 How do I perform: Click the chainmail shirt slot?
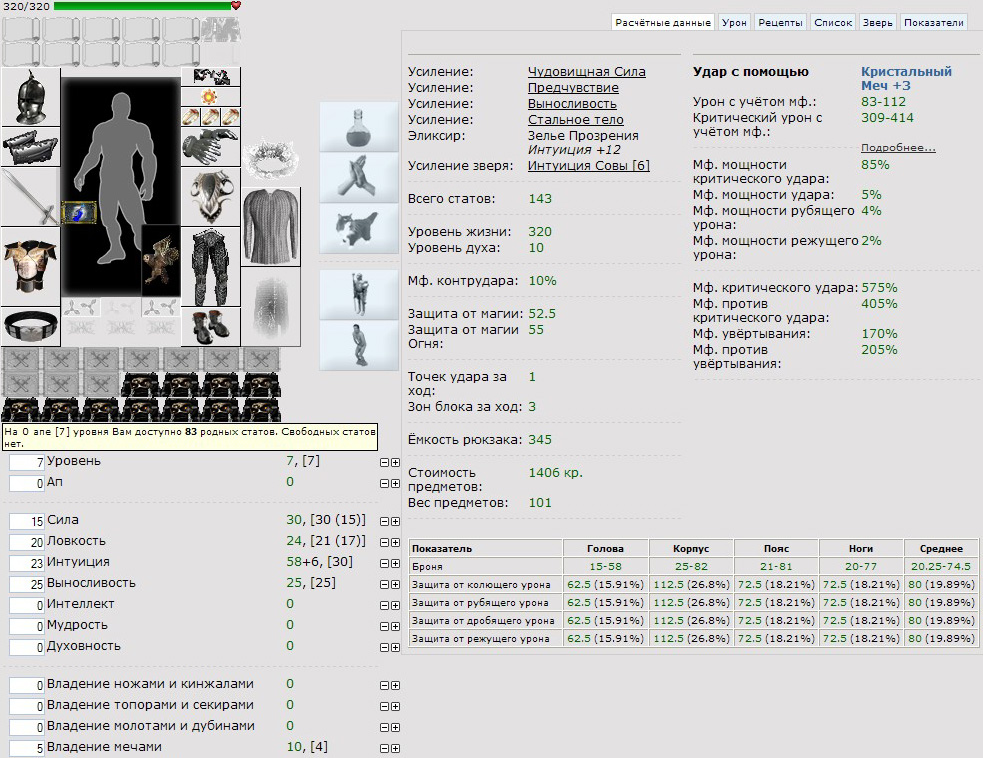tap(271, 226)
